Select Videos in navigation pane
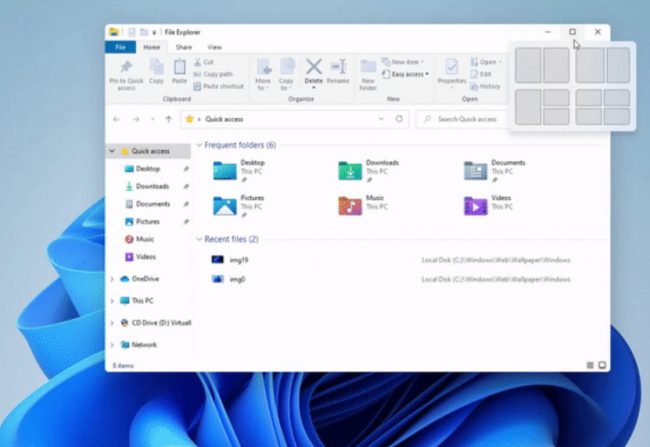 tap(146, 257)
